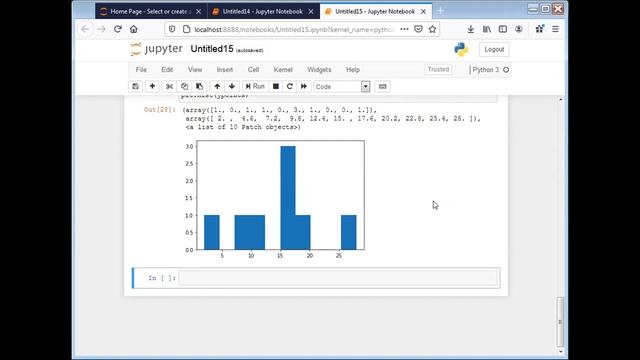Viewport: 640px width, 360px height.
Task: Open a new browser tab
Action: (440, 11)
